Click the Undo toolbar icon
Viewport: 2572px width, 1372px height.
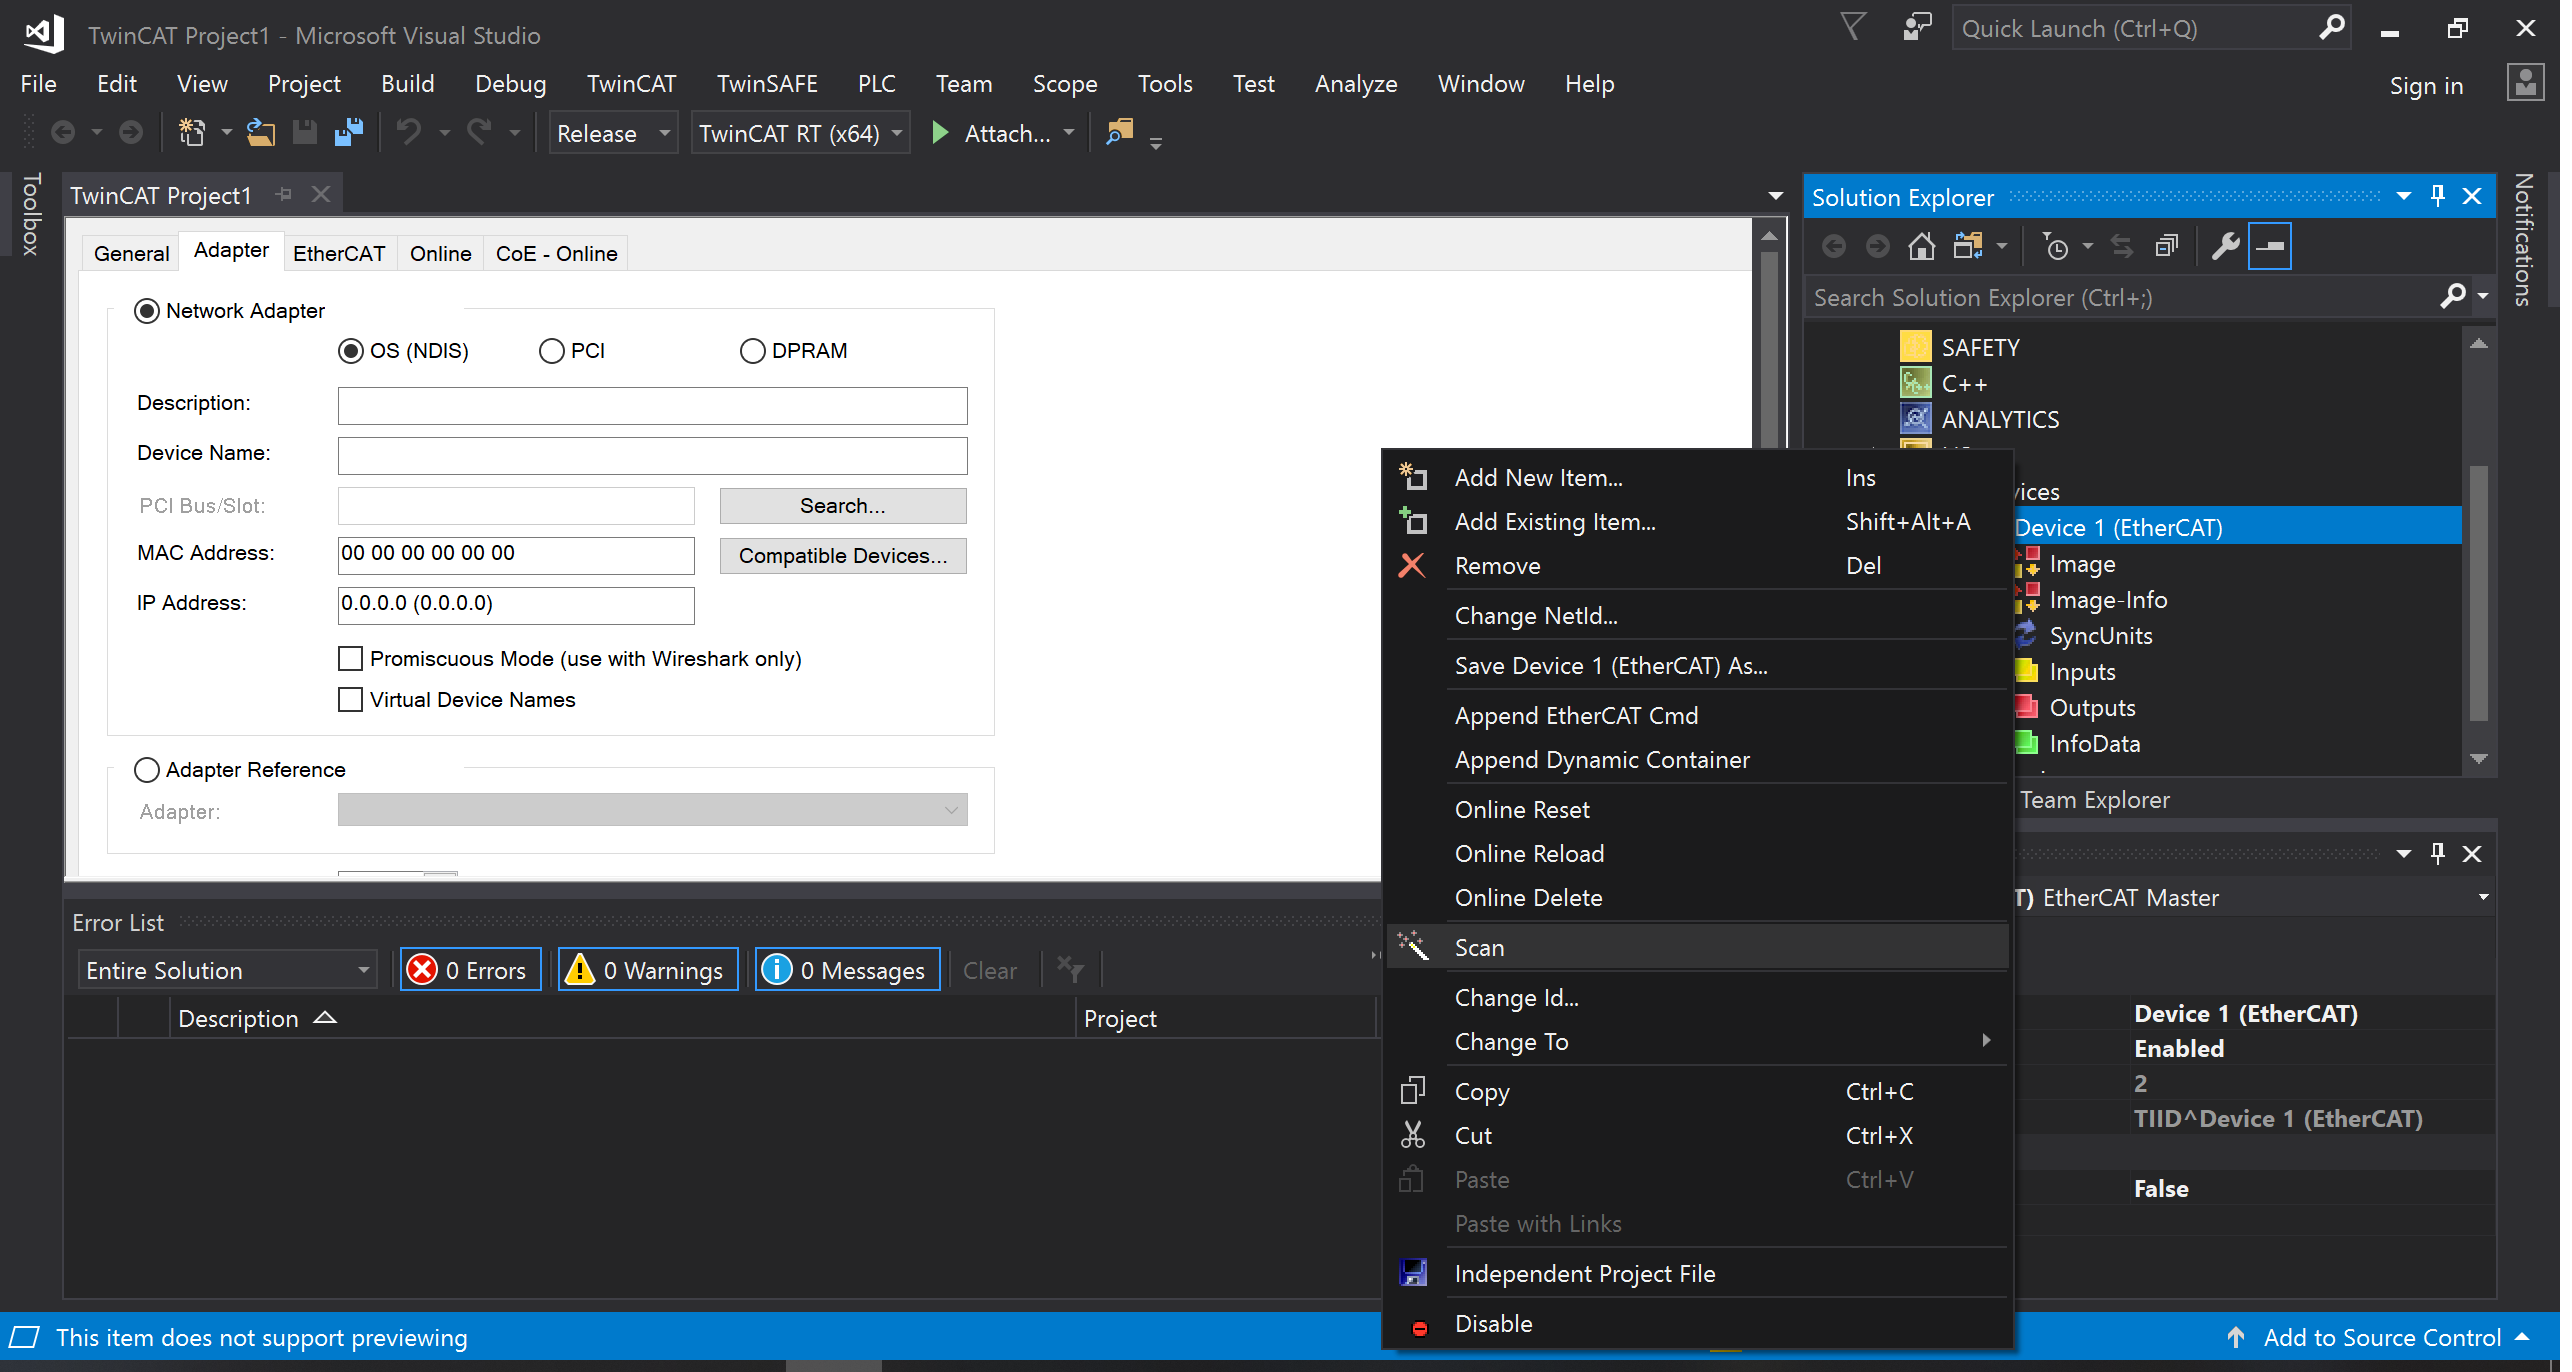[x=408, y=132]
